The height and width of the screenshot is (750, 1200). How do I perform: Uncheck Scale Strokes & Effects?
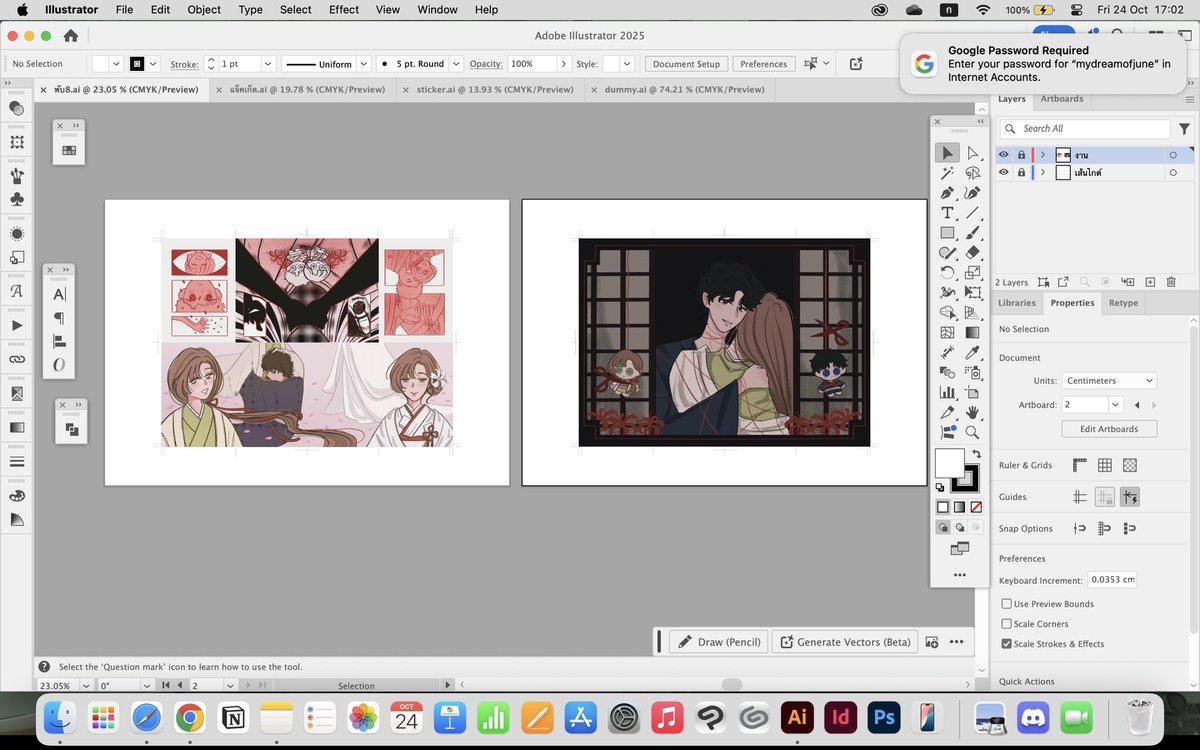coord(1007,644)
